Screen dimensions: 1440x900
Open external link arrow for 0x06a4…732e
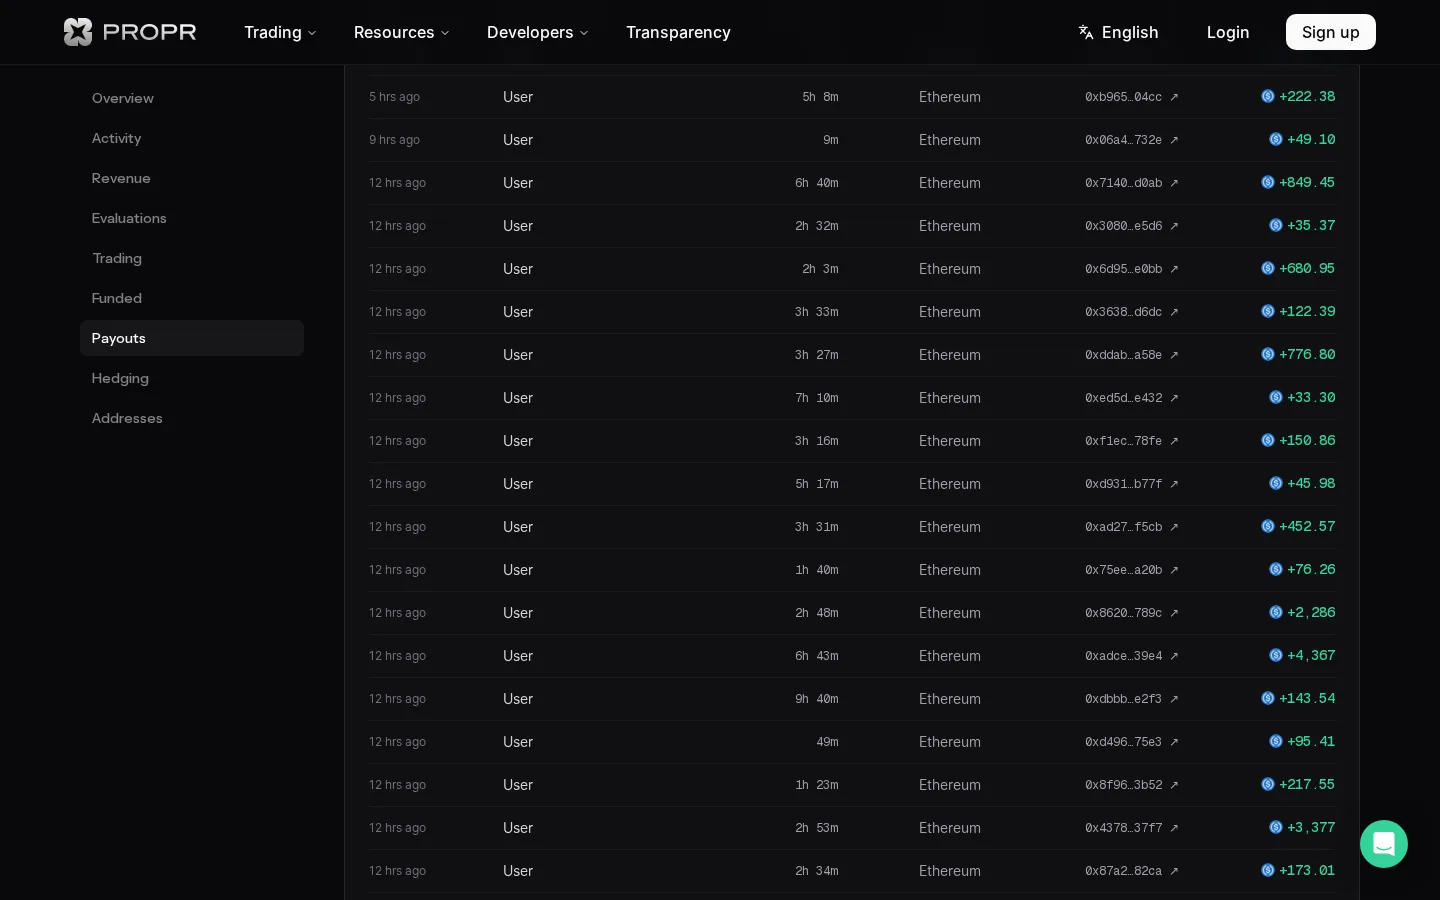click(x=1174, y=140)
